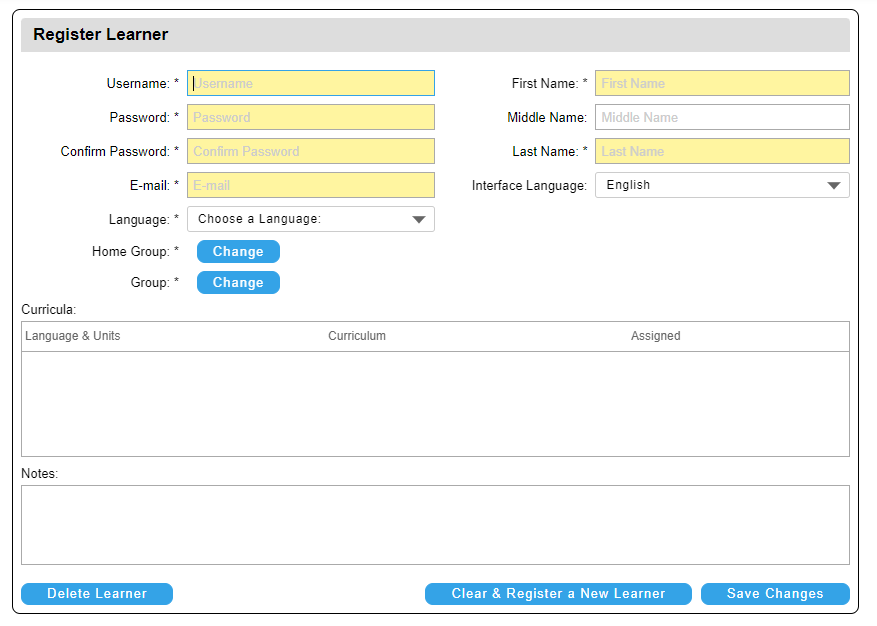Click Change next to Home Group
The width and height of the screenshot is (877, 626).
238,251
